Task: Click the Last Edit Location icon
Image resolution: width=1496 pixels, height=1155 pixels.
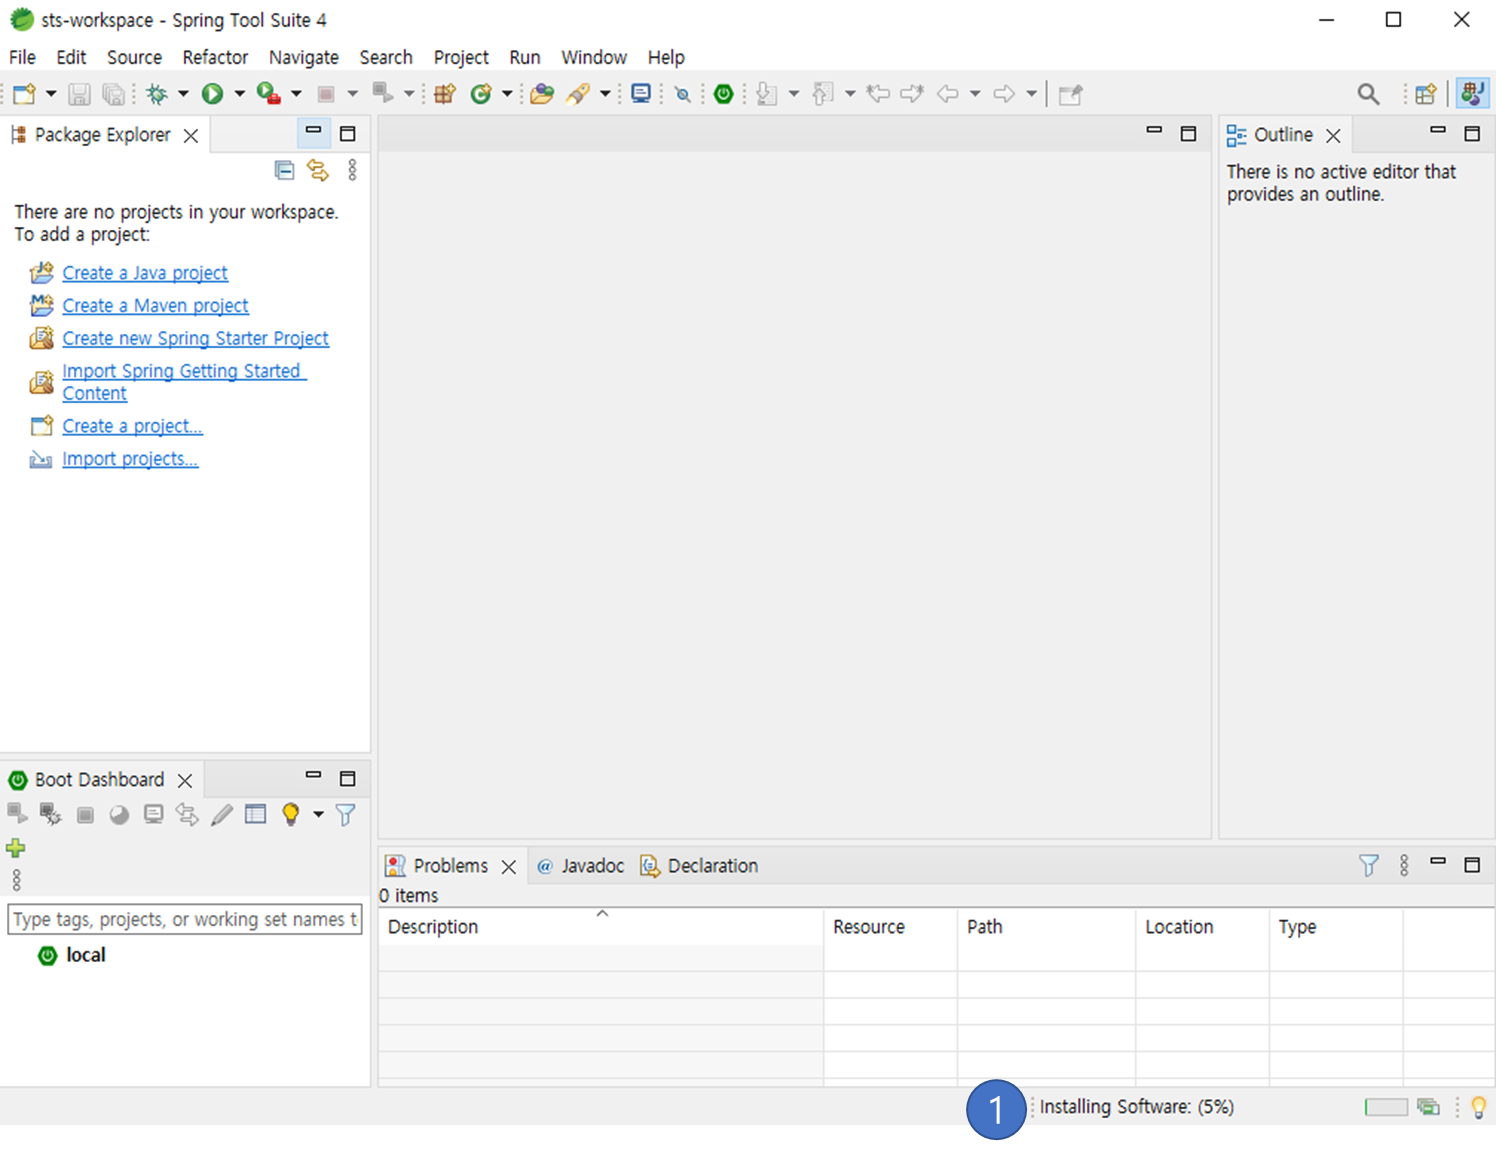Action: point(878,94)
